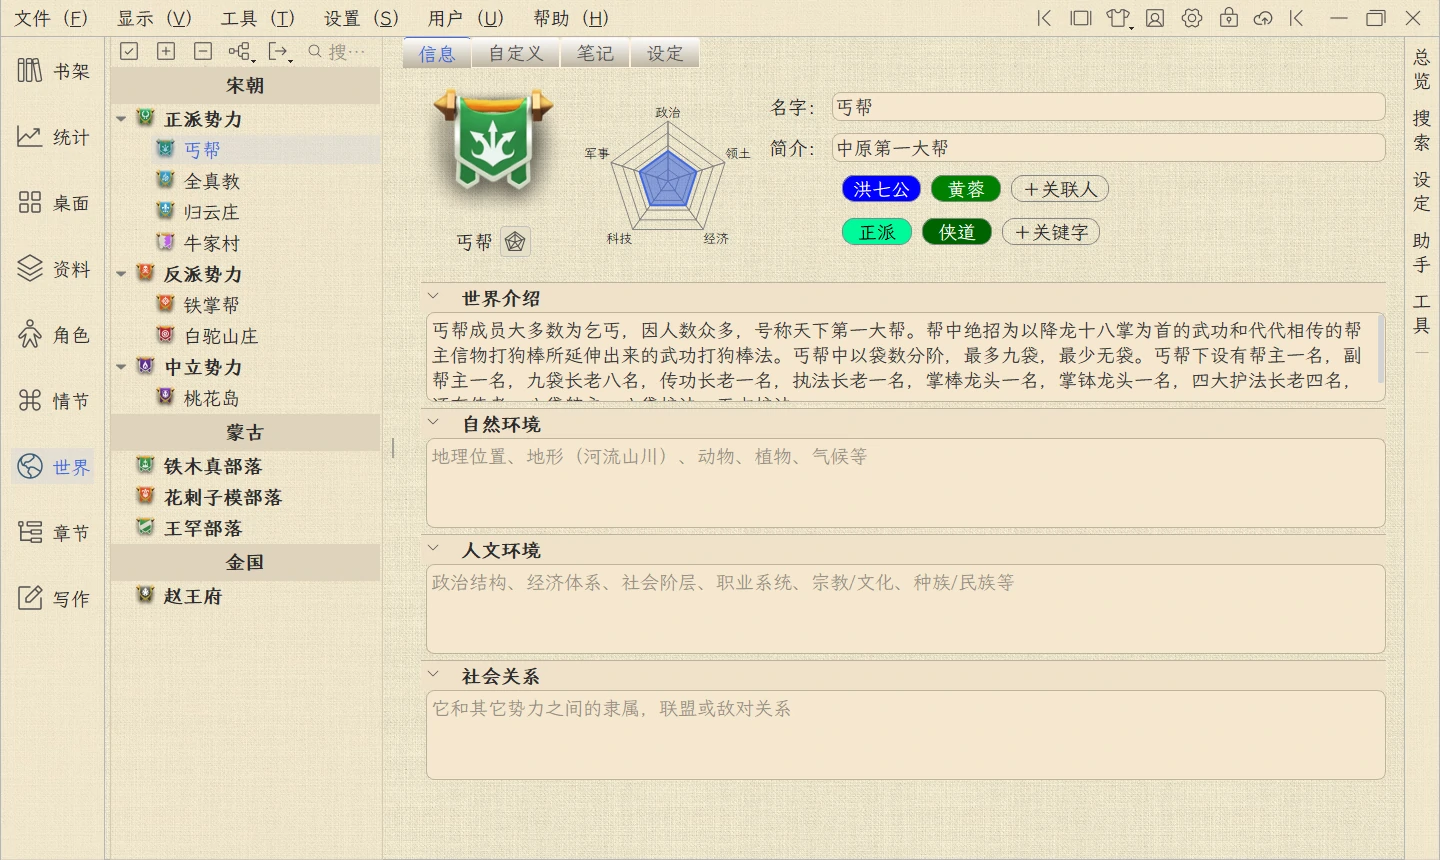Open the tree structure dropdown in toolbar
The height and width of the screenshot is (860, 1440).
pyautogui.click(x=240, y=51)
